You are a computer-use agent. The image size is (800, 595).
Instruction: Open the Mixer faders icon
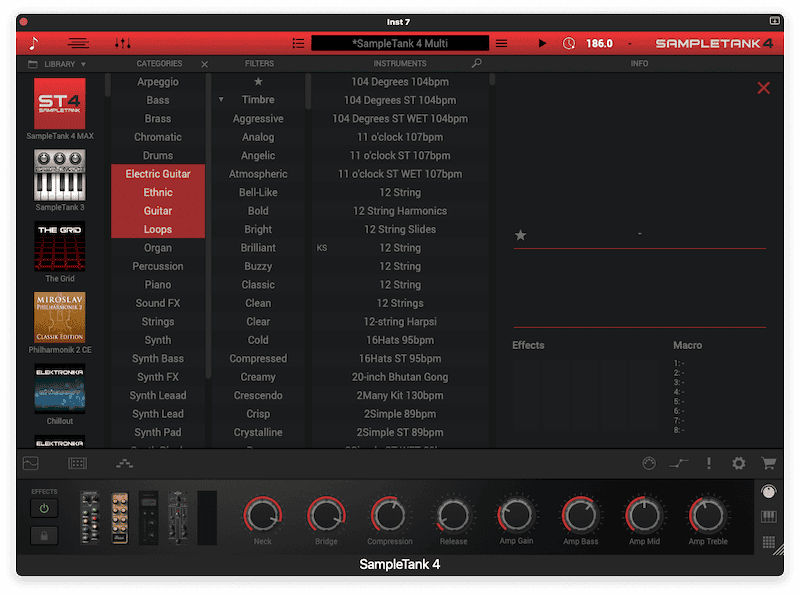122,43
